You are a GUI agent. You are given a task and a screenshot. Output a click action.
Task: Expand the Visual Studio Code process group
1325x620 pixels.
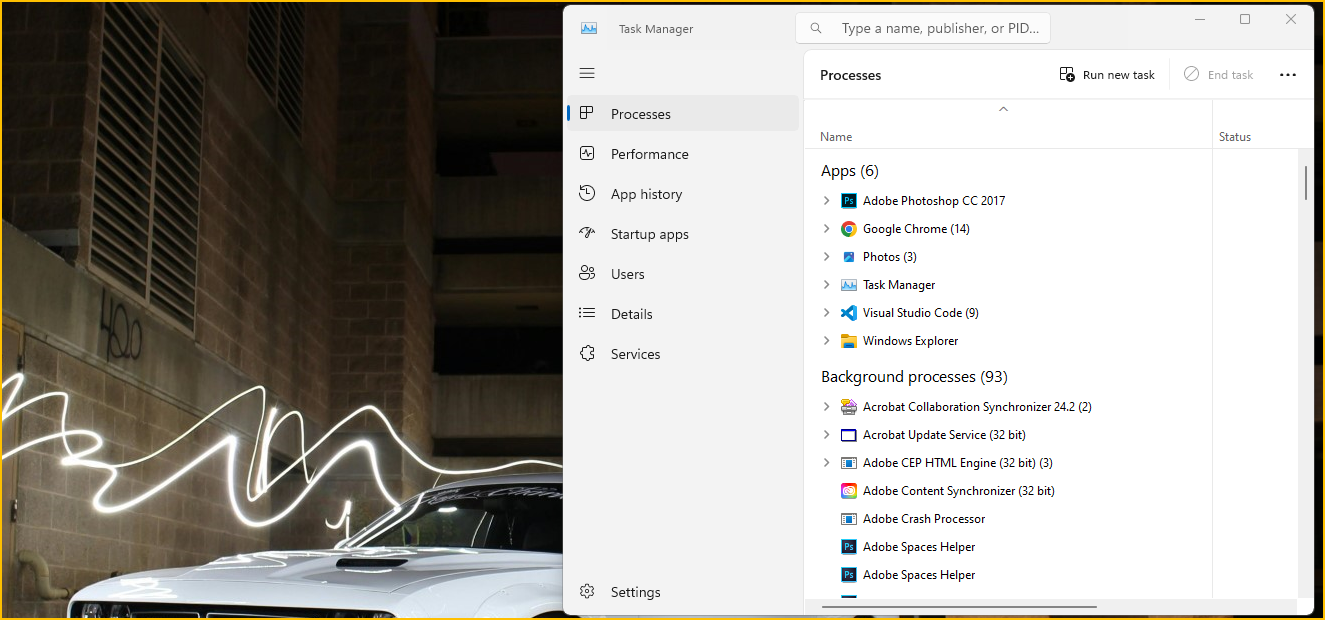826,313
